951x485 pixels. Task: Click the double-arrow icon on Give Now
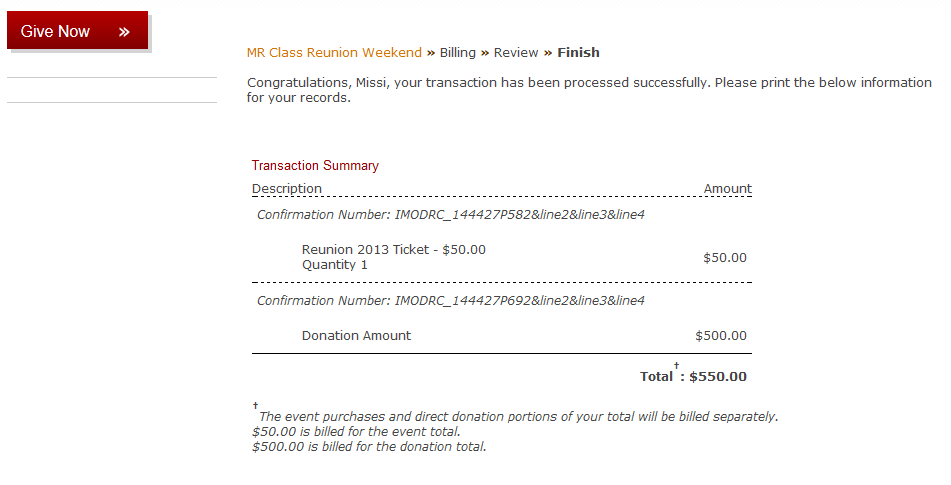(x=124, y=32)
